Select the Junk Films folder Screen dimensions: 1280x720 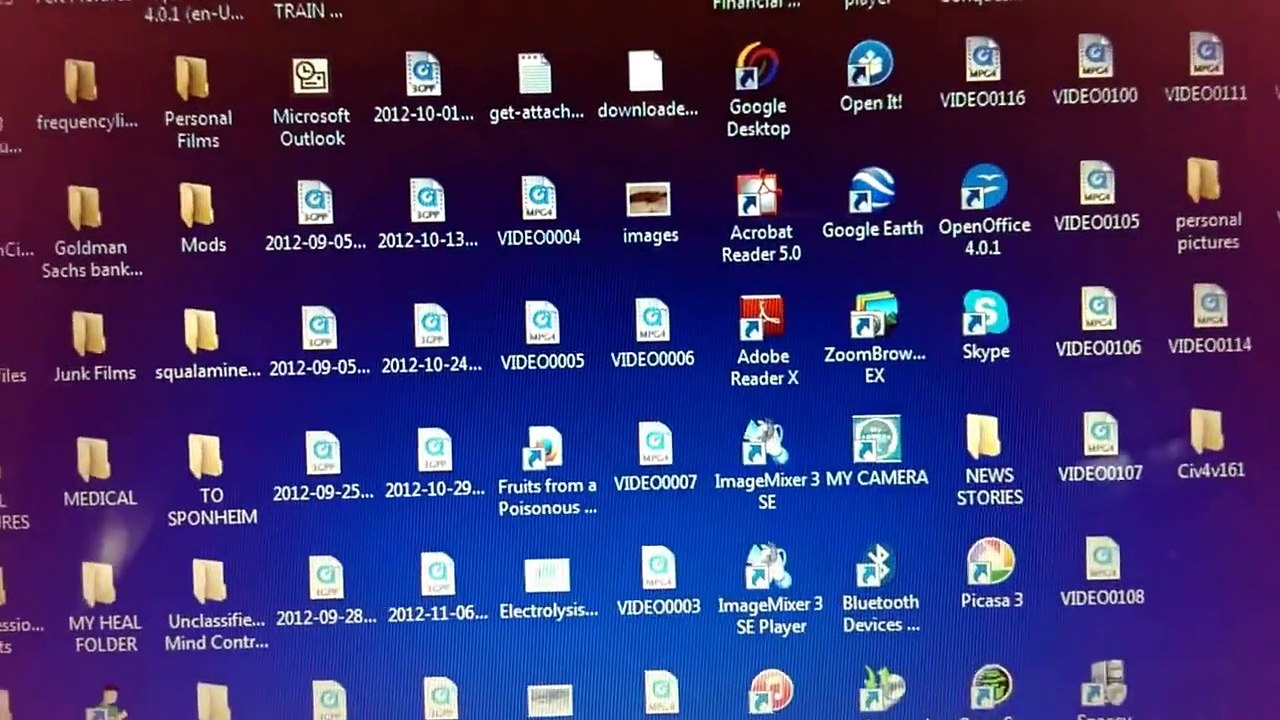coord(88,334)
